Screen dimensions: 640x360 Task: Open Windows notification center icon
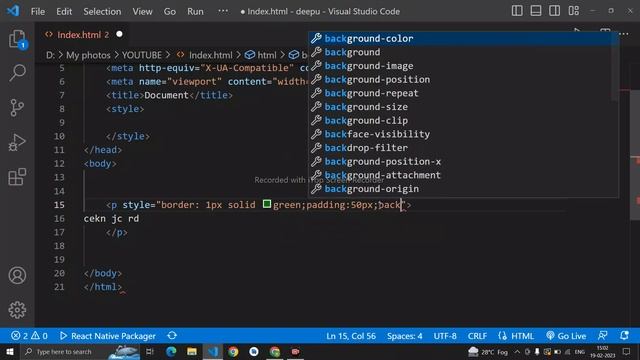click(627, 351)
